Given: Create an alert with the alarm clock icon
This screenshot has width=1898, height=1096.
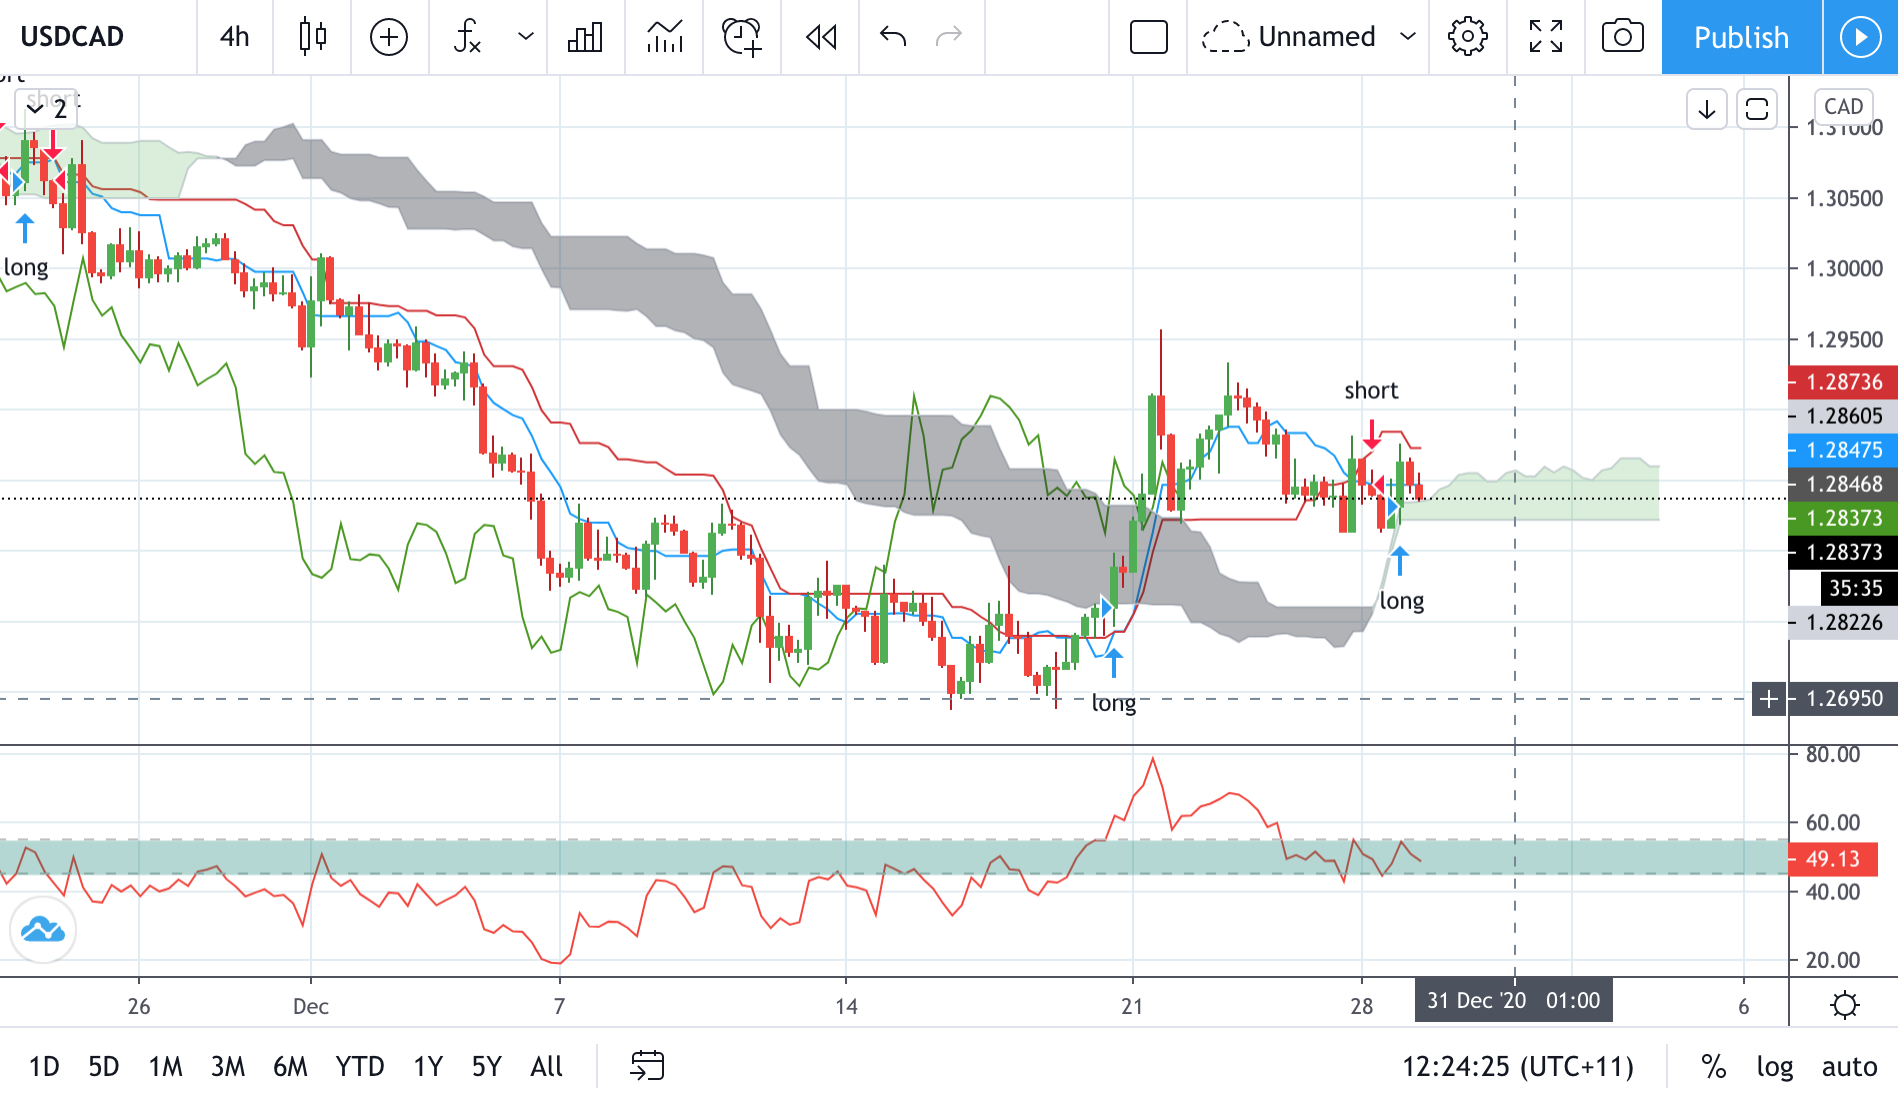Looking at the screenshot, I should point(742,37).
